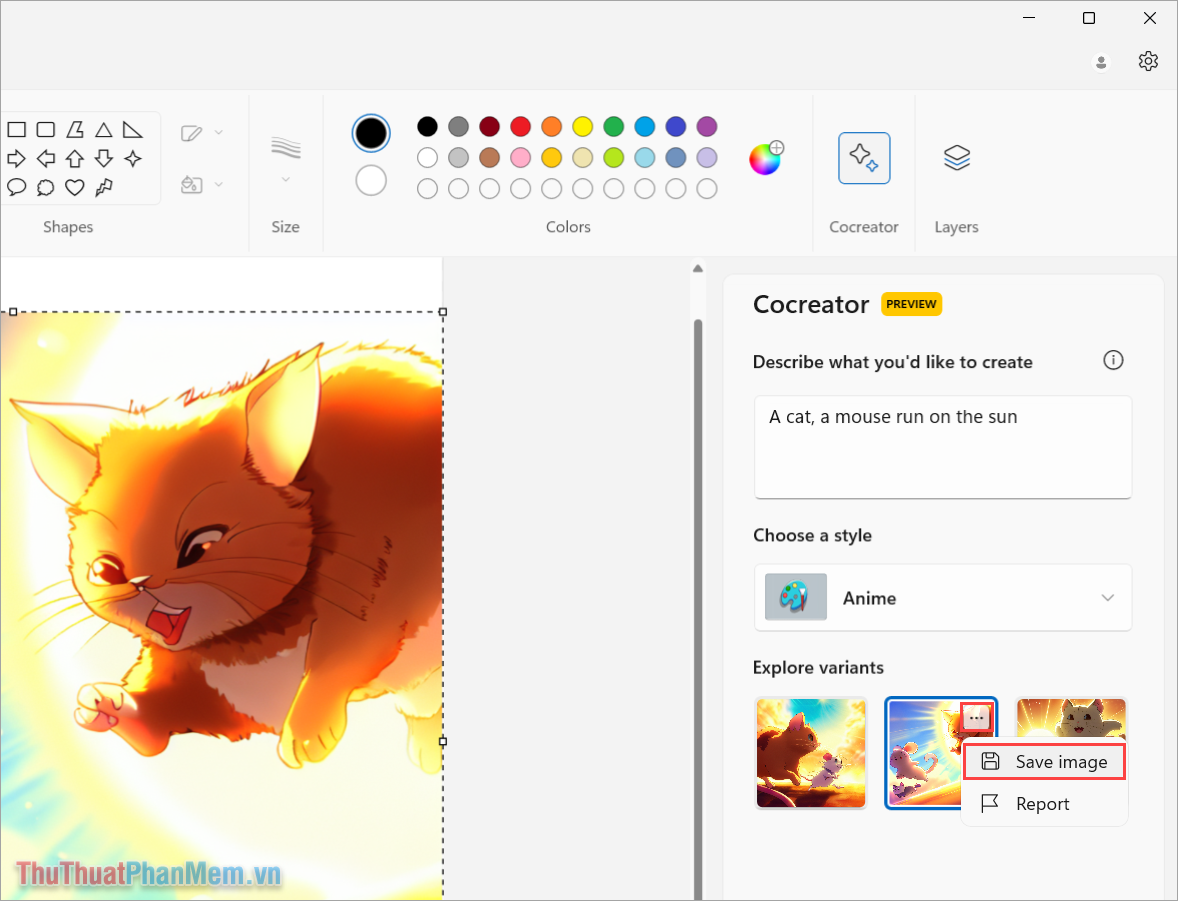Click the shape fill icon

tap(190, 184)
